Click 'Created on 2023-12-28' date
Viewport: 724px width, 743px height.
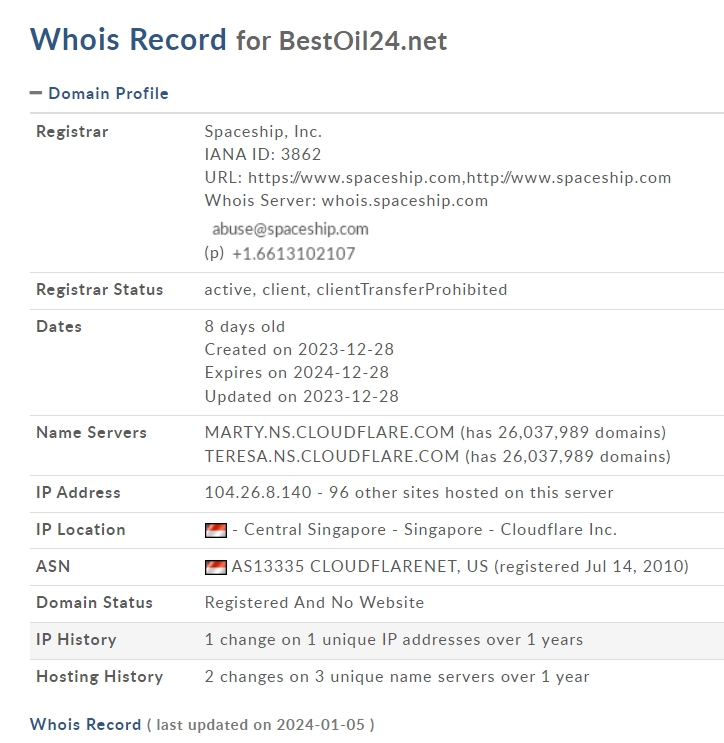[x=299, y=350]
